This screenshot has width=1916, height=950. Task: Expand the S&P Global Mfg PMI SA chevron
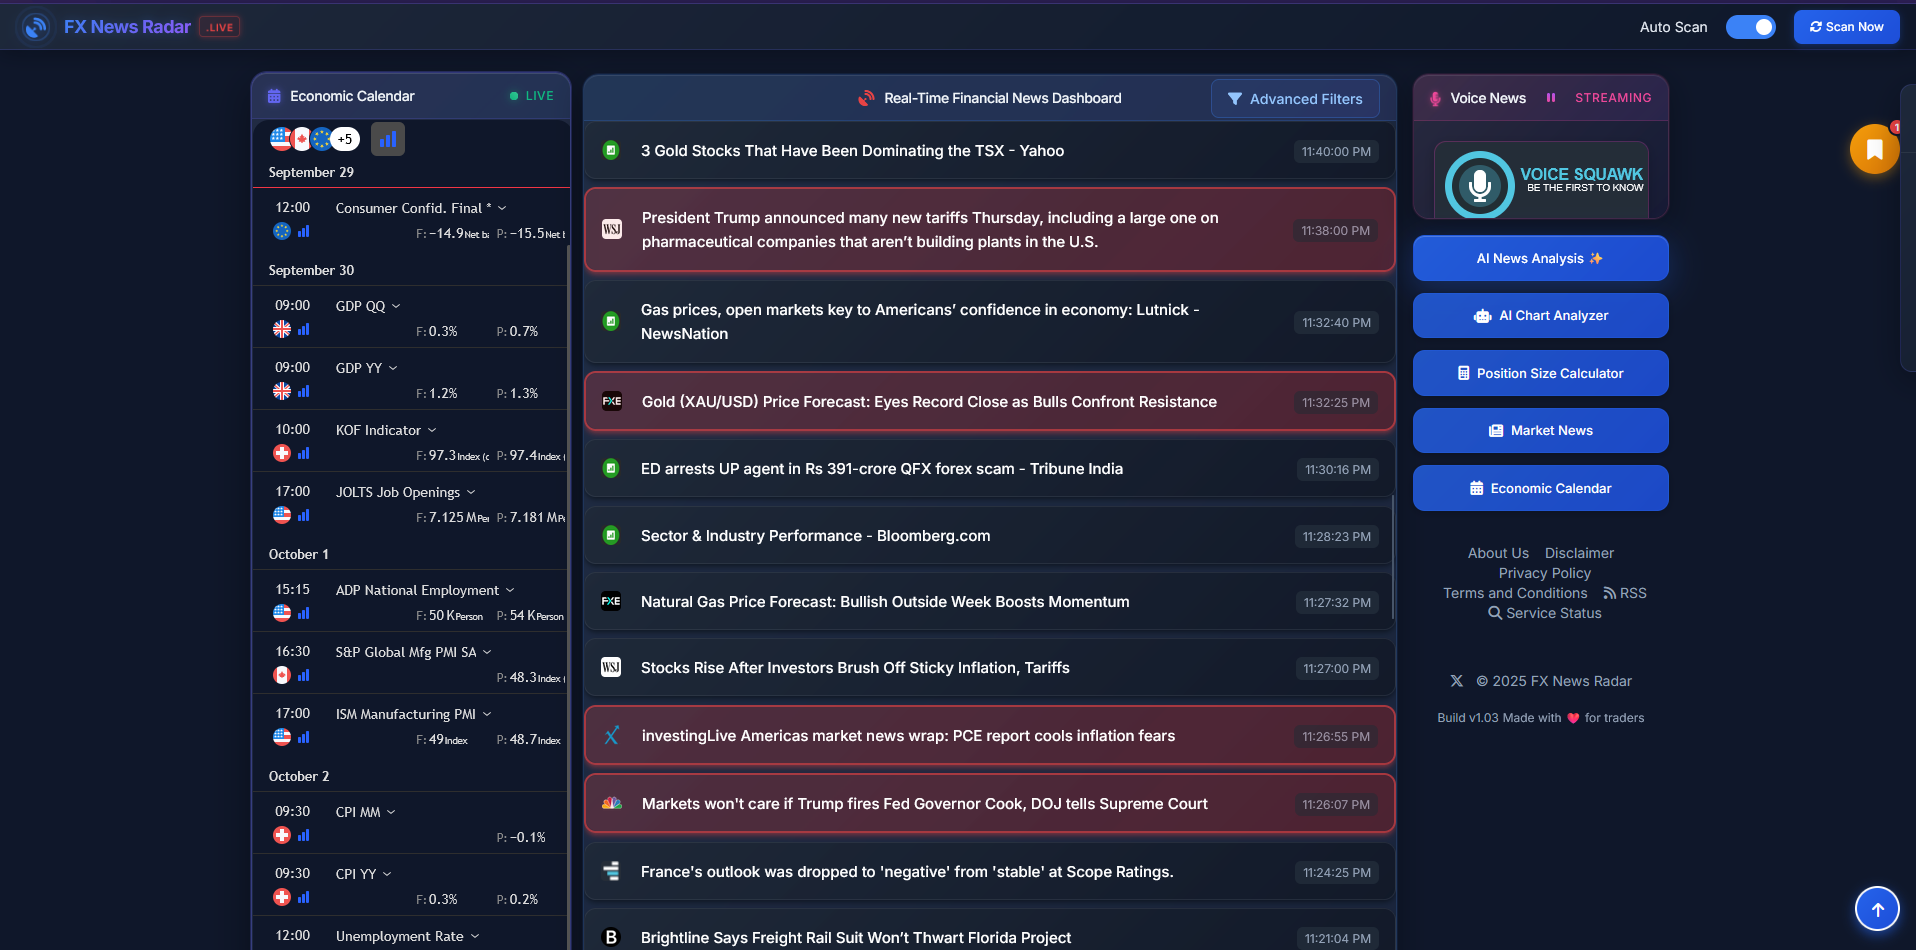pyautogui.click(x=487, y=652)
